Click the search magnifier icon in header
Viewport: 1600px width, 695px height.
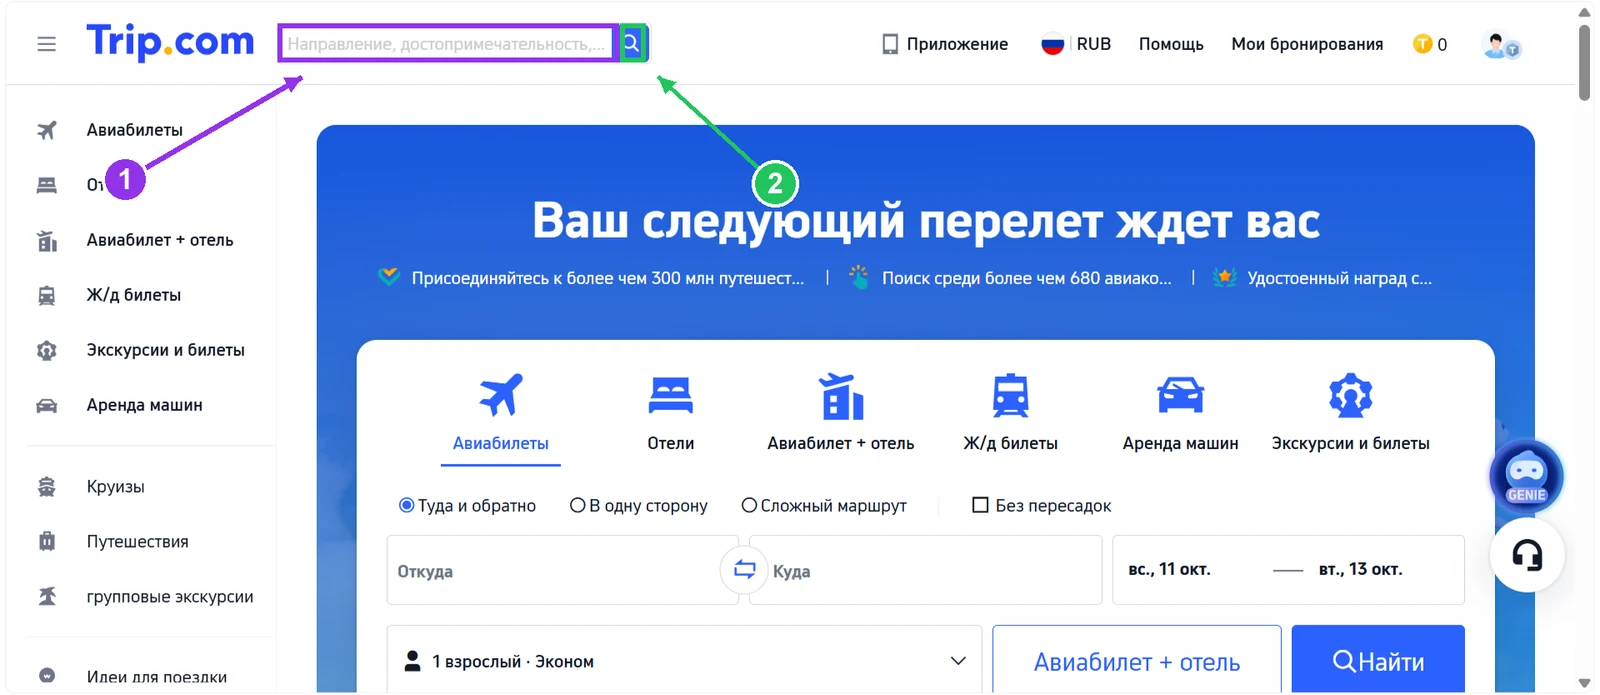(632, 43)
